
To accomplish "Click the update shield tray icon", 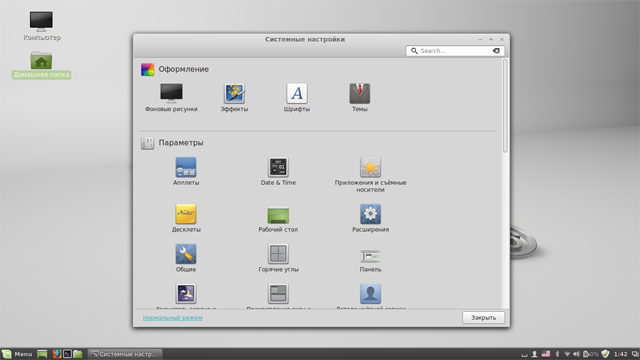I will [x=605, y=354].
